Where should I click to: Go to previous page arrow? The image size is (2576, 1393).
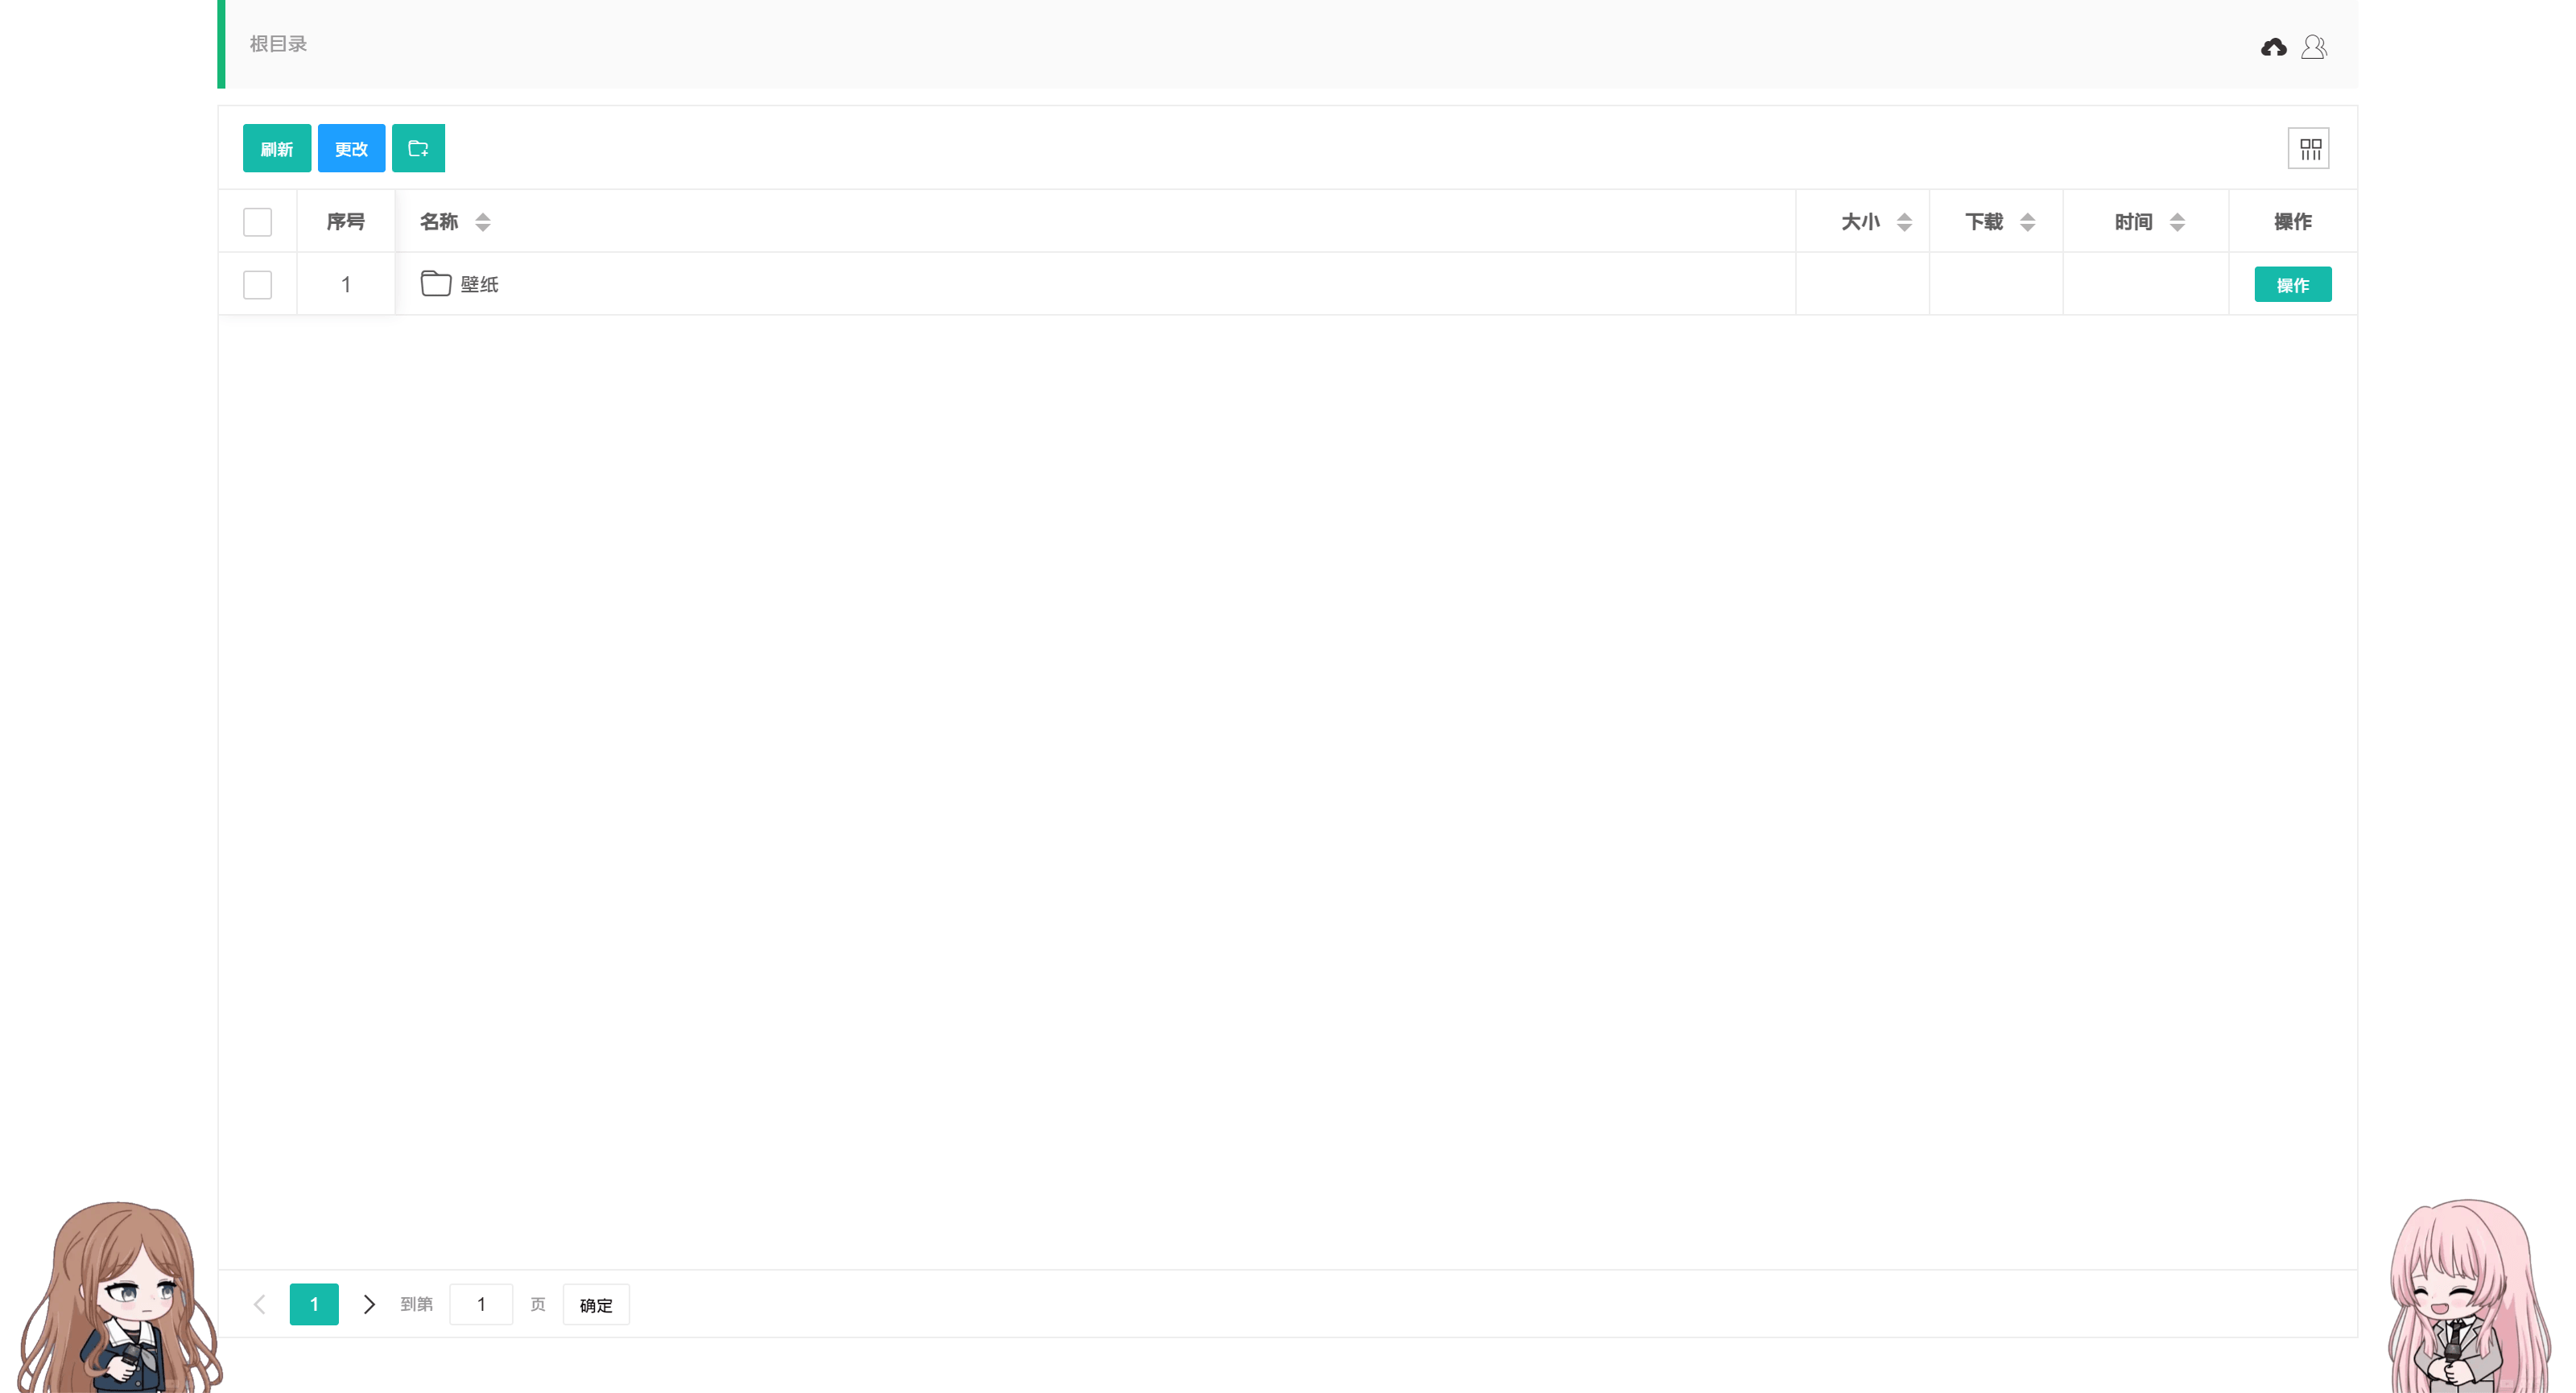pos(260,1304)
